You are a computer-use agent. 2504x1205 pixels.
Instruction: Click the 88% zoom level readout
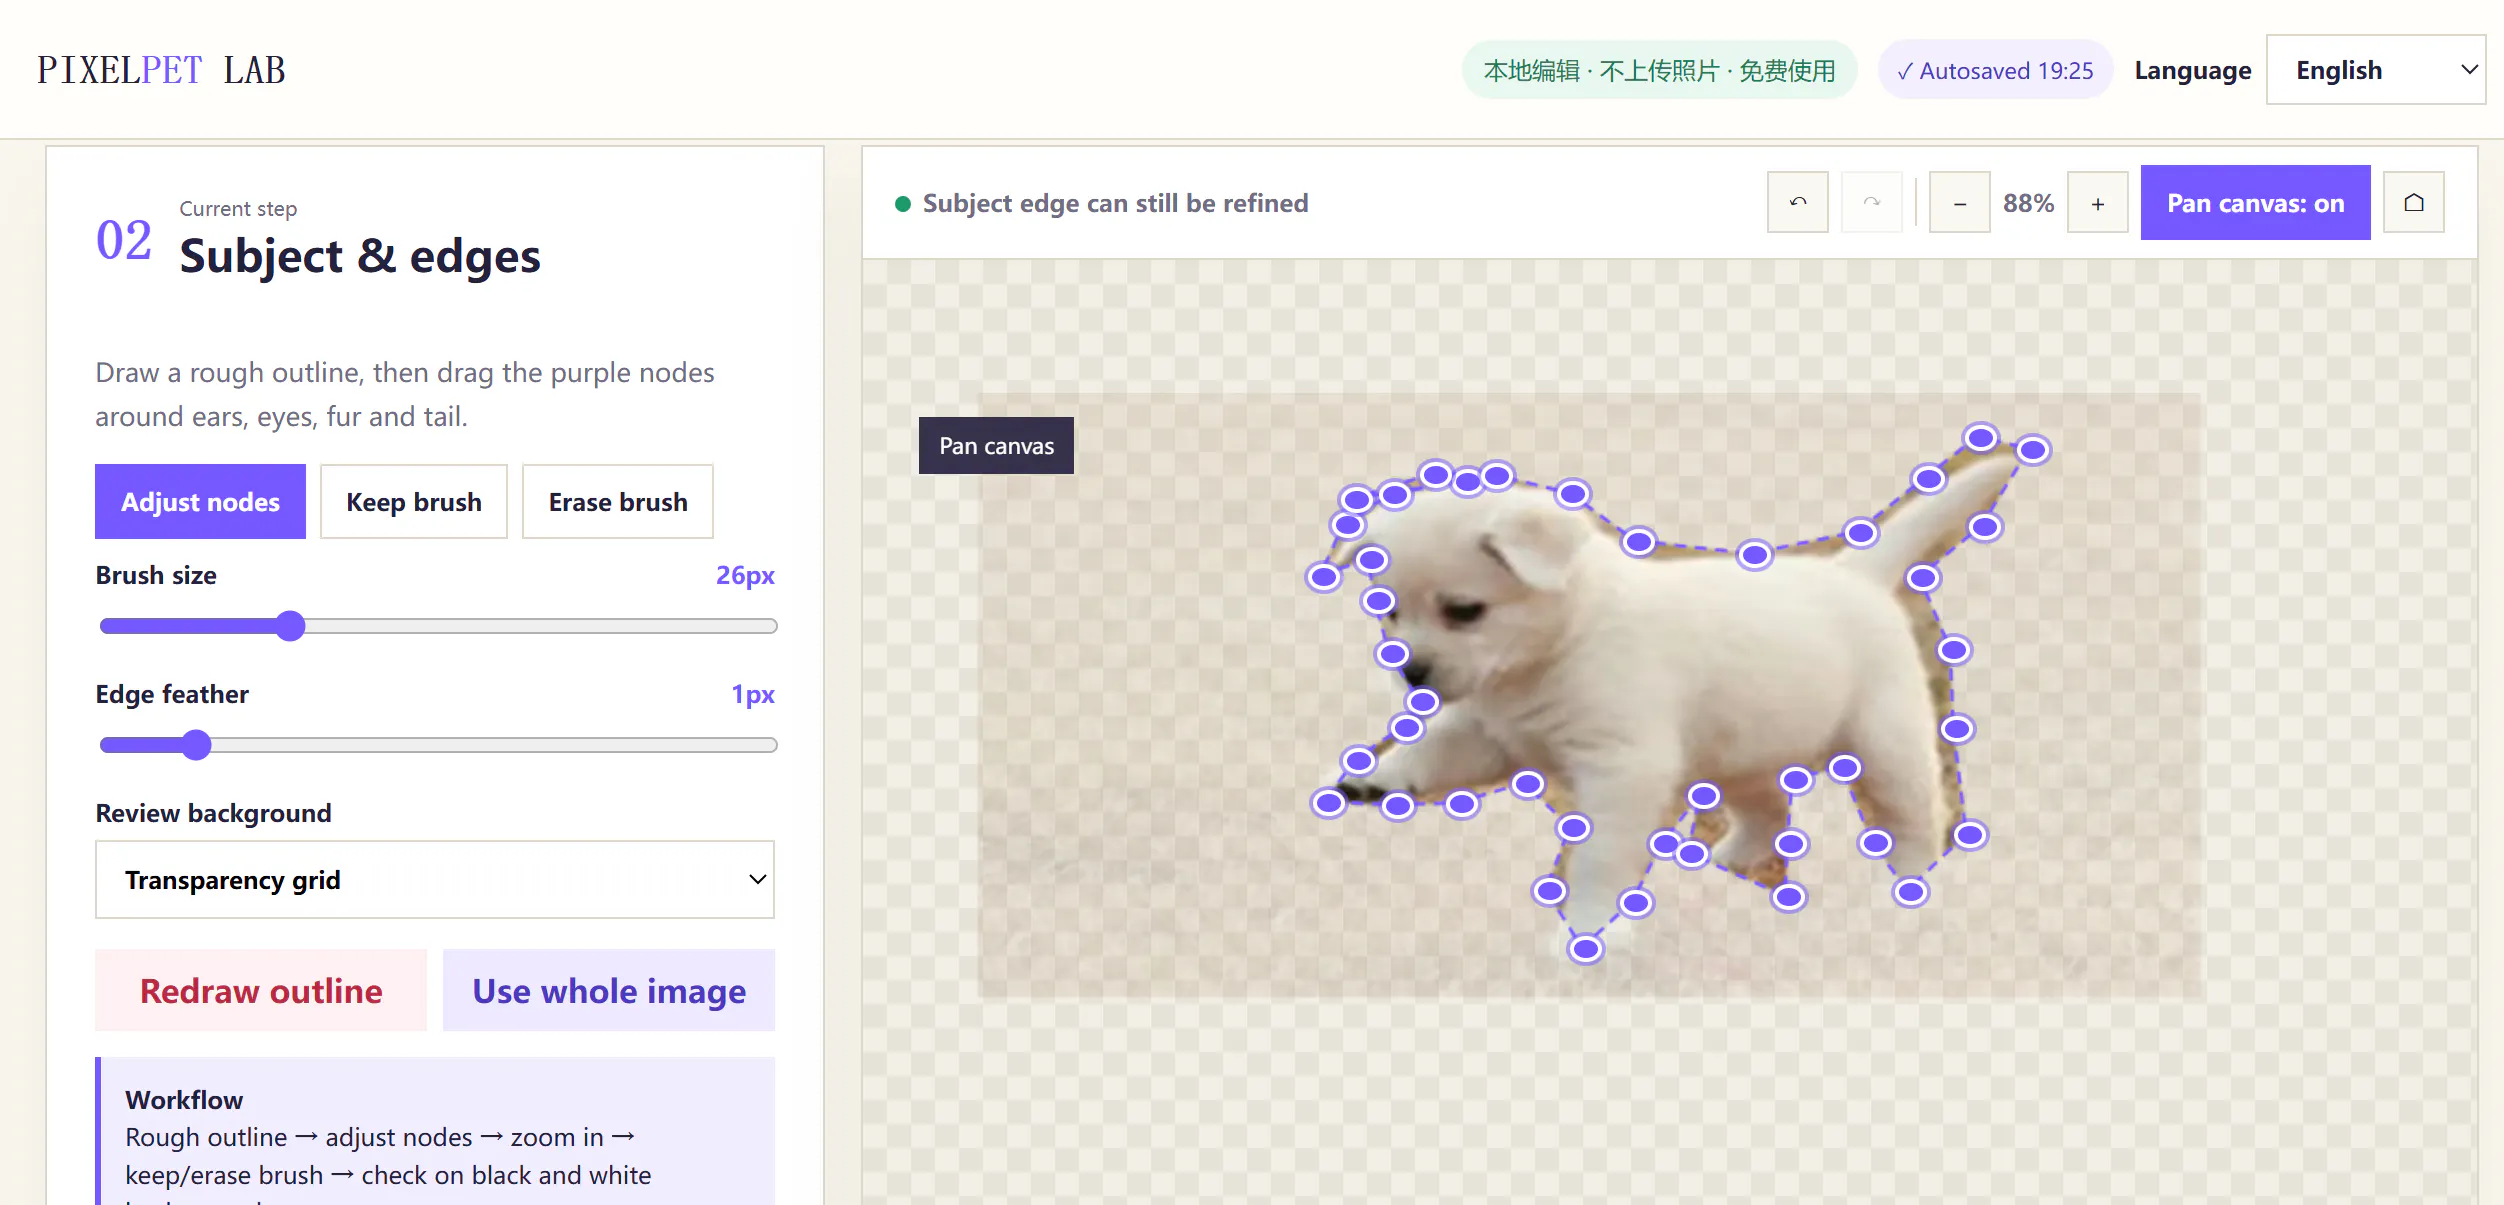pyautogui.click(x=2028, y=203)
